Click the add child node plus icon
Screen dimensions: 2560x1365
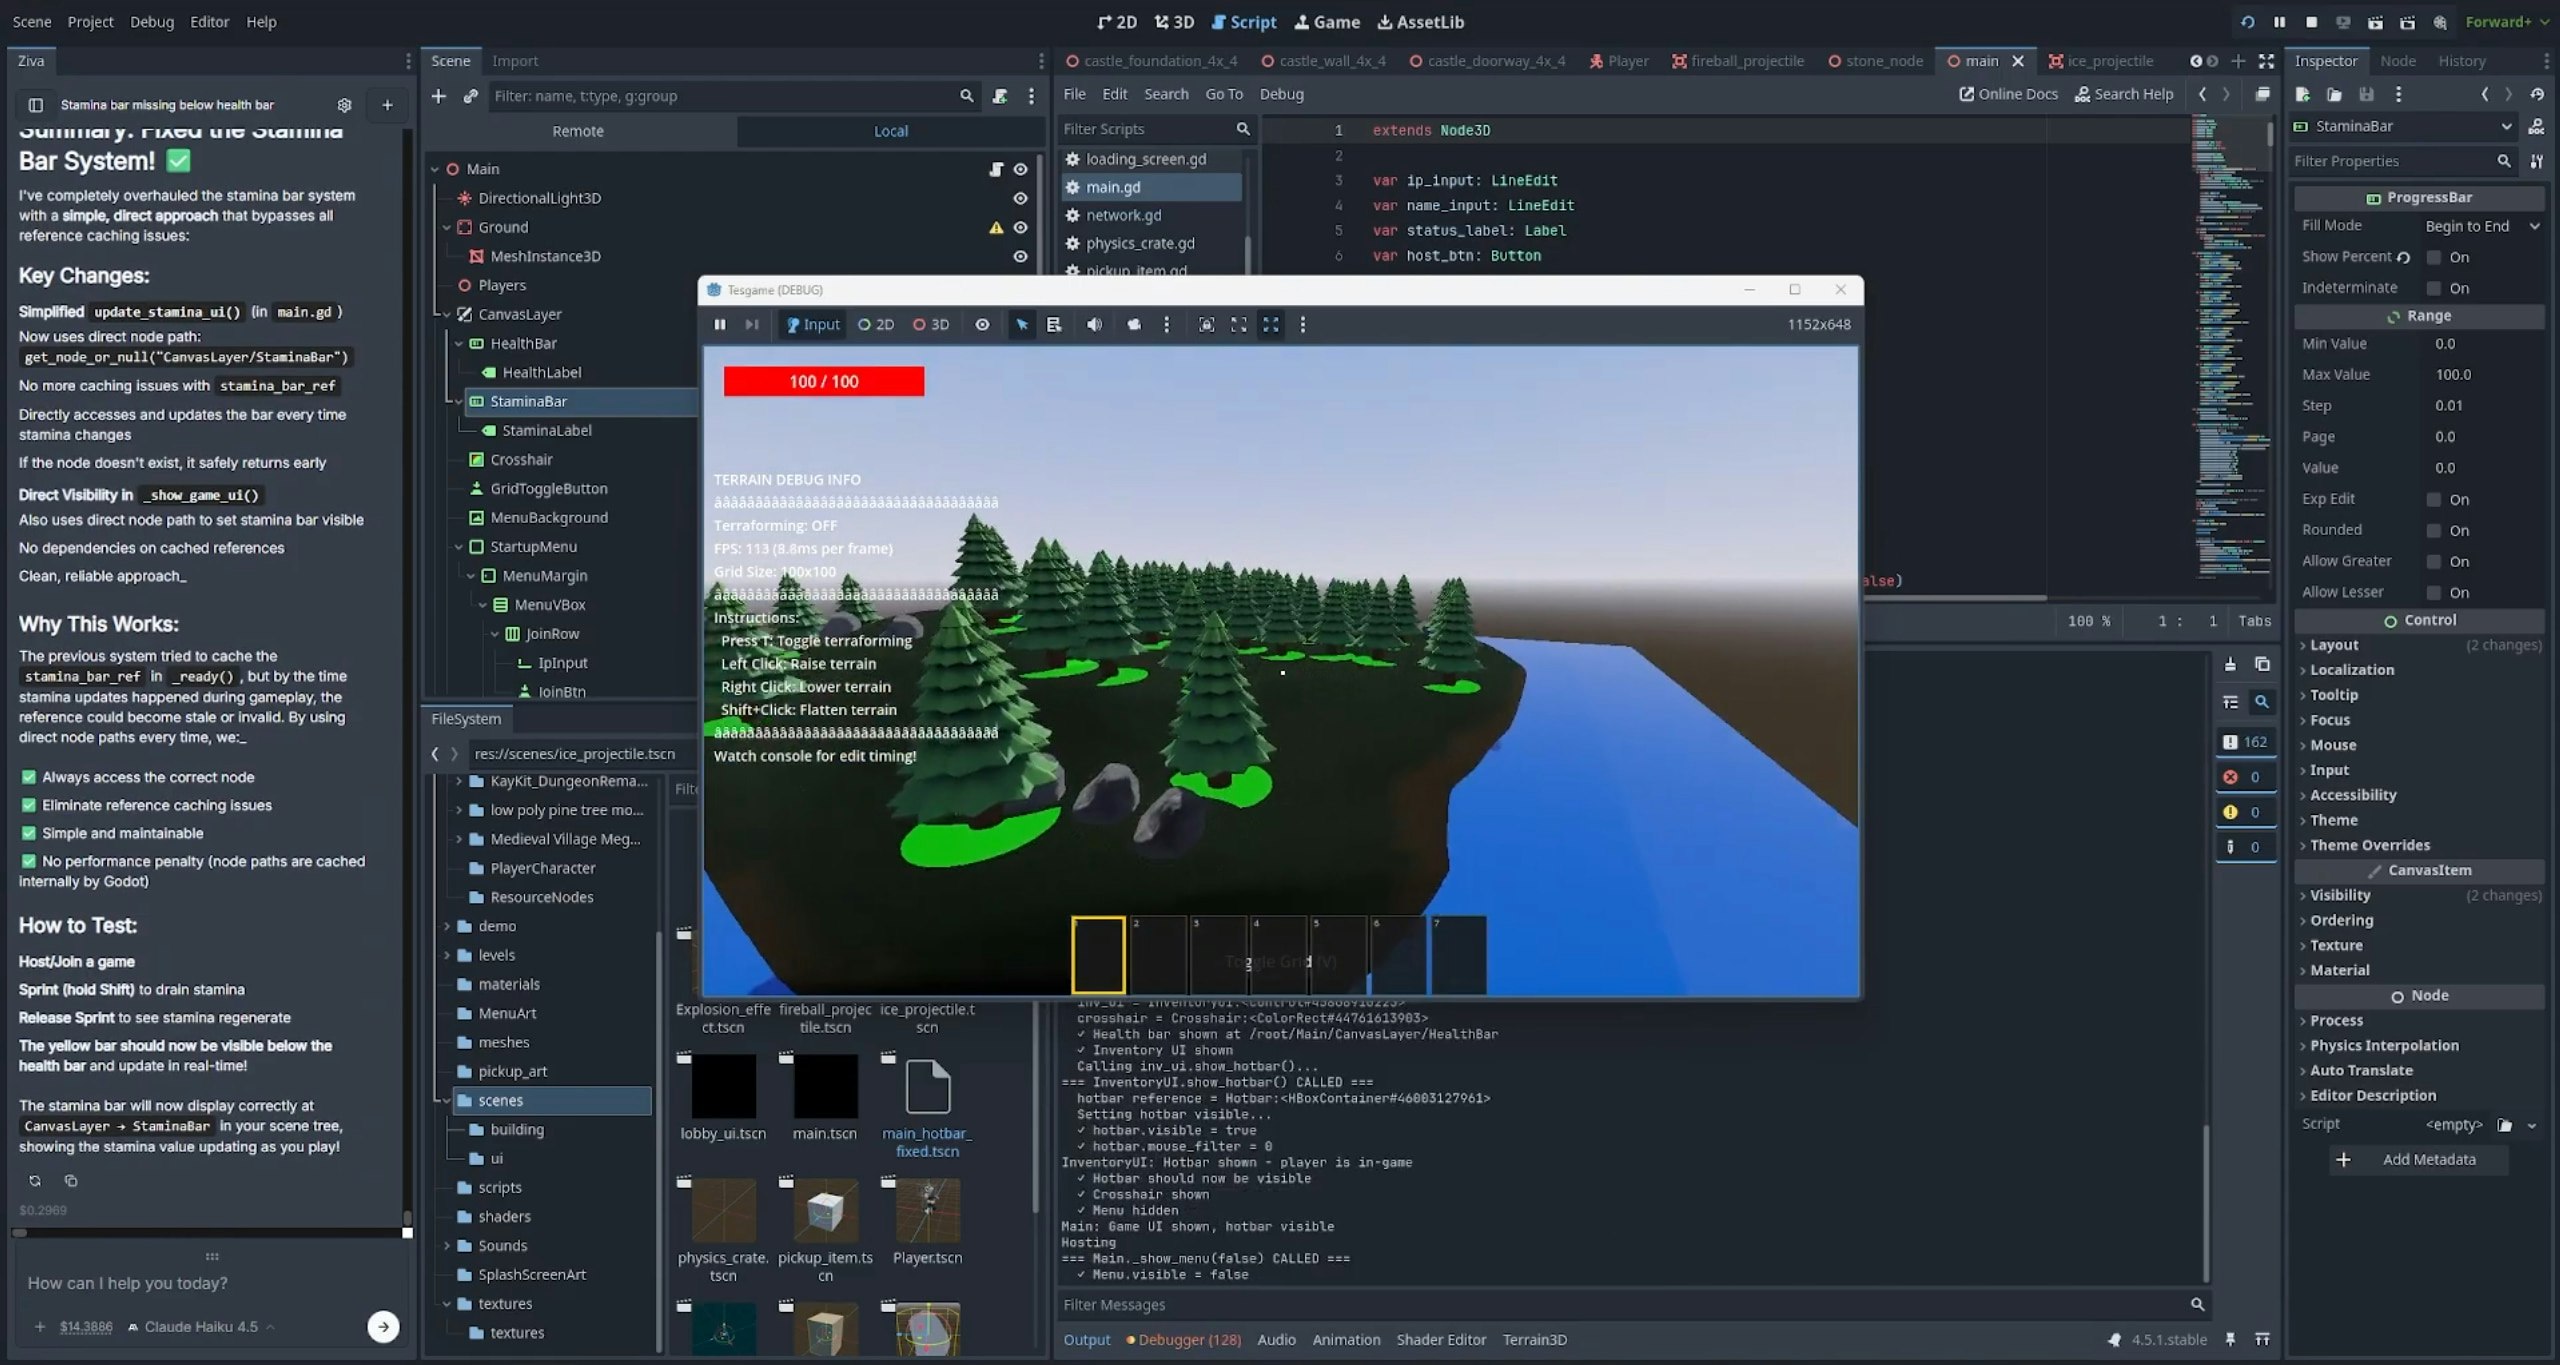point(438,96)
